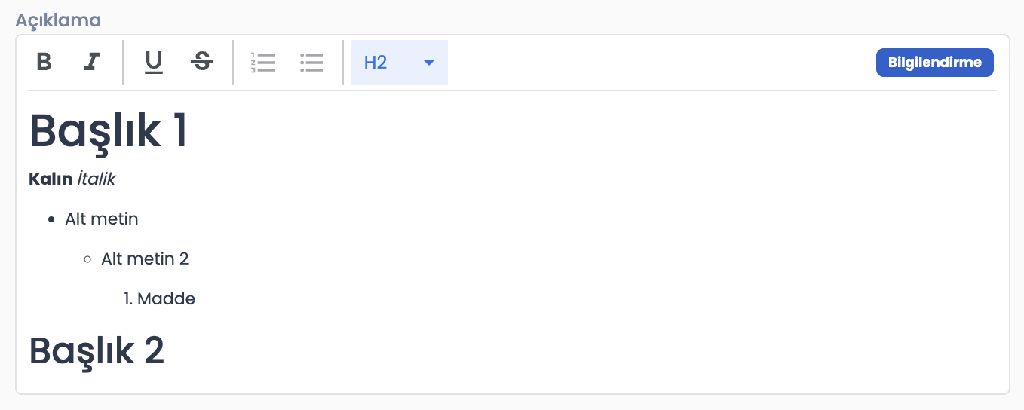Place cursor in the "Başlık 1" heading
Viewport: 1024px width, 410px height.
click(108, 131)
